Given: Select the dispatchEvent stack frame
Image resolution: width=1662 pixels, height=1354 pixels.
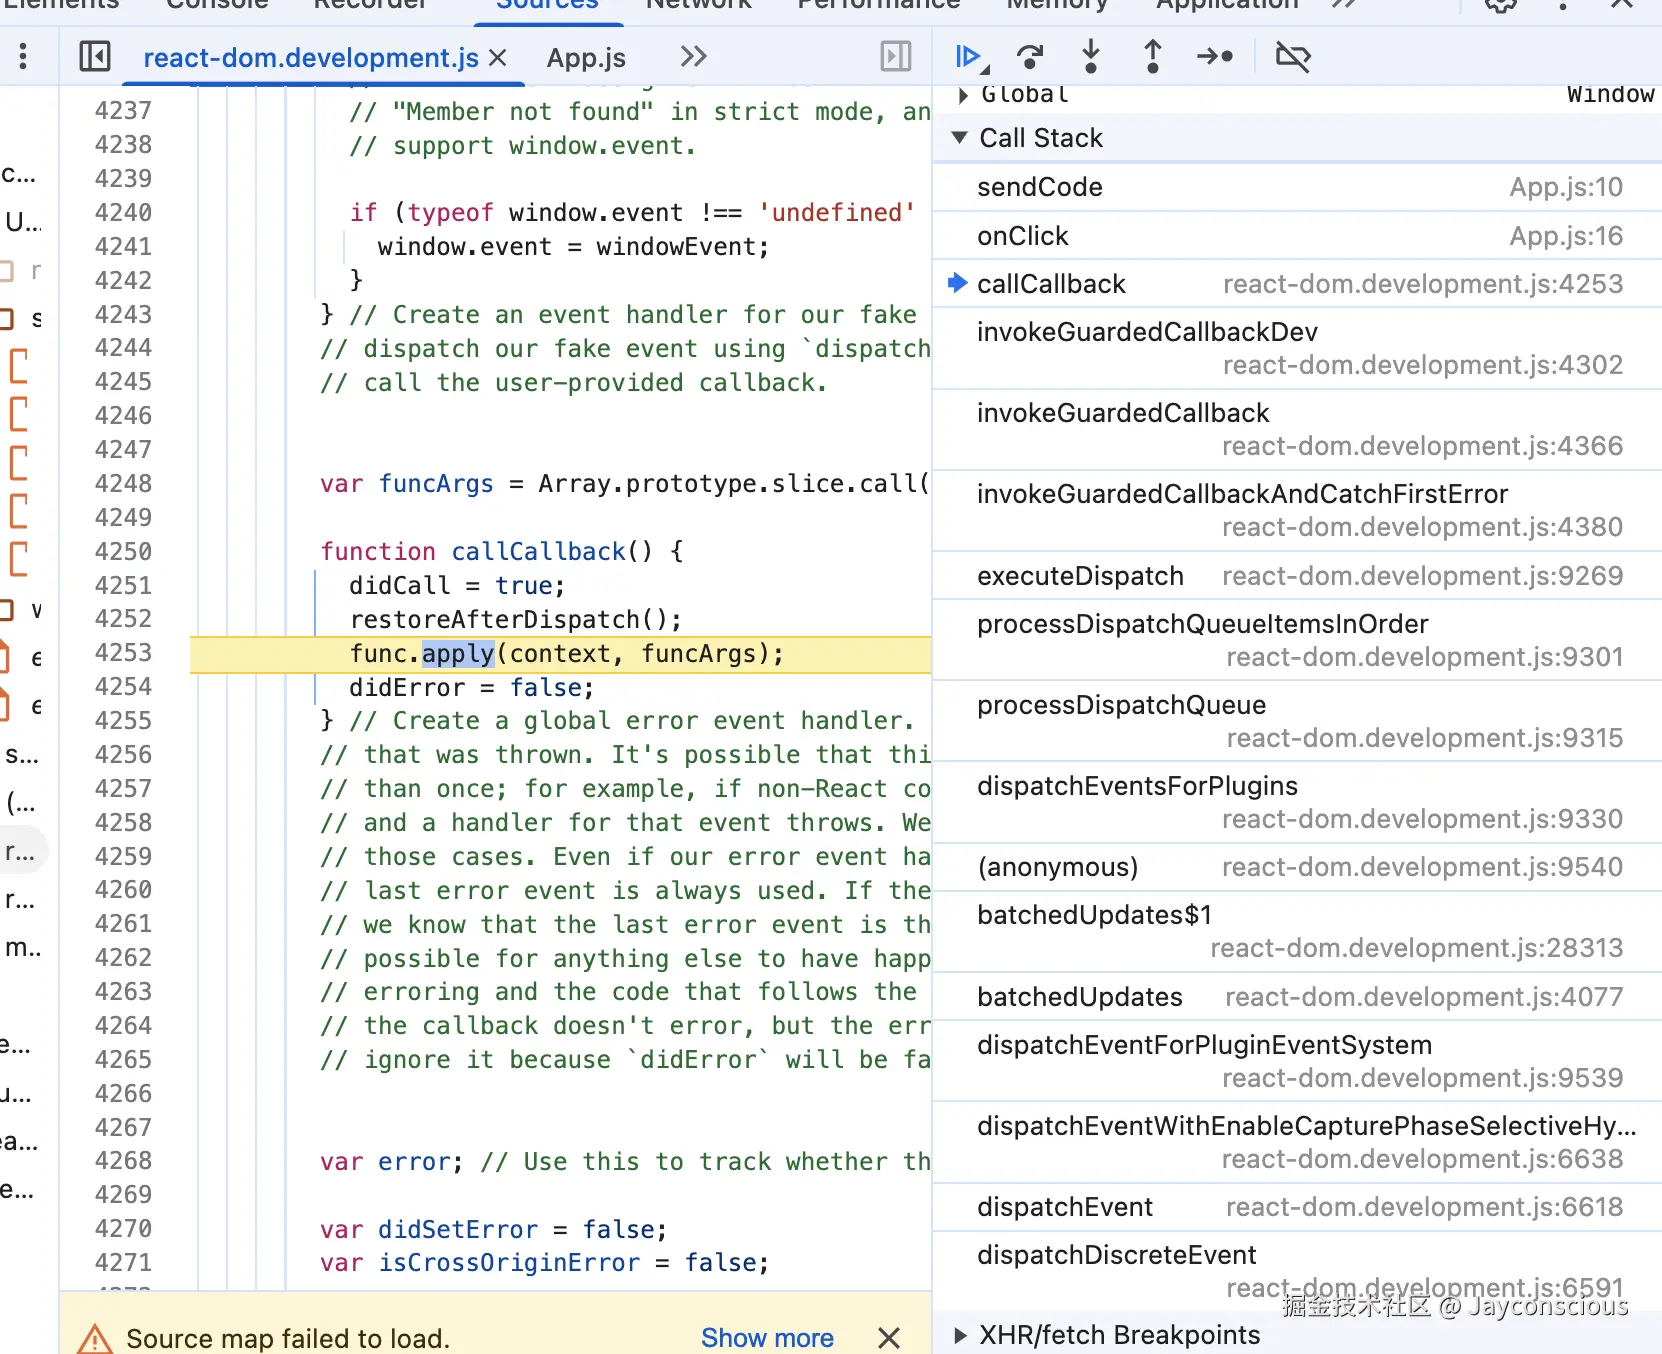Looking at the screenshot, I should coord(1298,1207).
